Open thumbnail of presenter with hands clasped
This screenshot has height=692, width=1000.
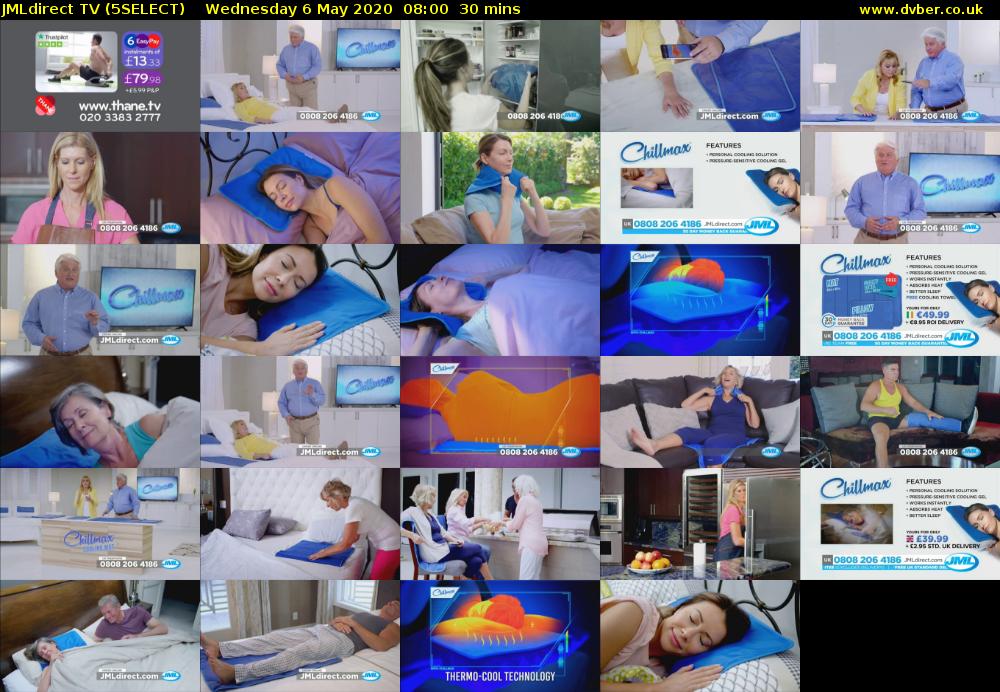click(900, 188)
